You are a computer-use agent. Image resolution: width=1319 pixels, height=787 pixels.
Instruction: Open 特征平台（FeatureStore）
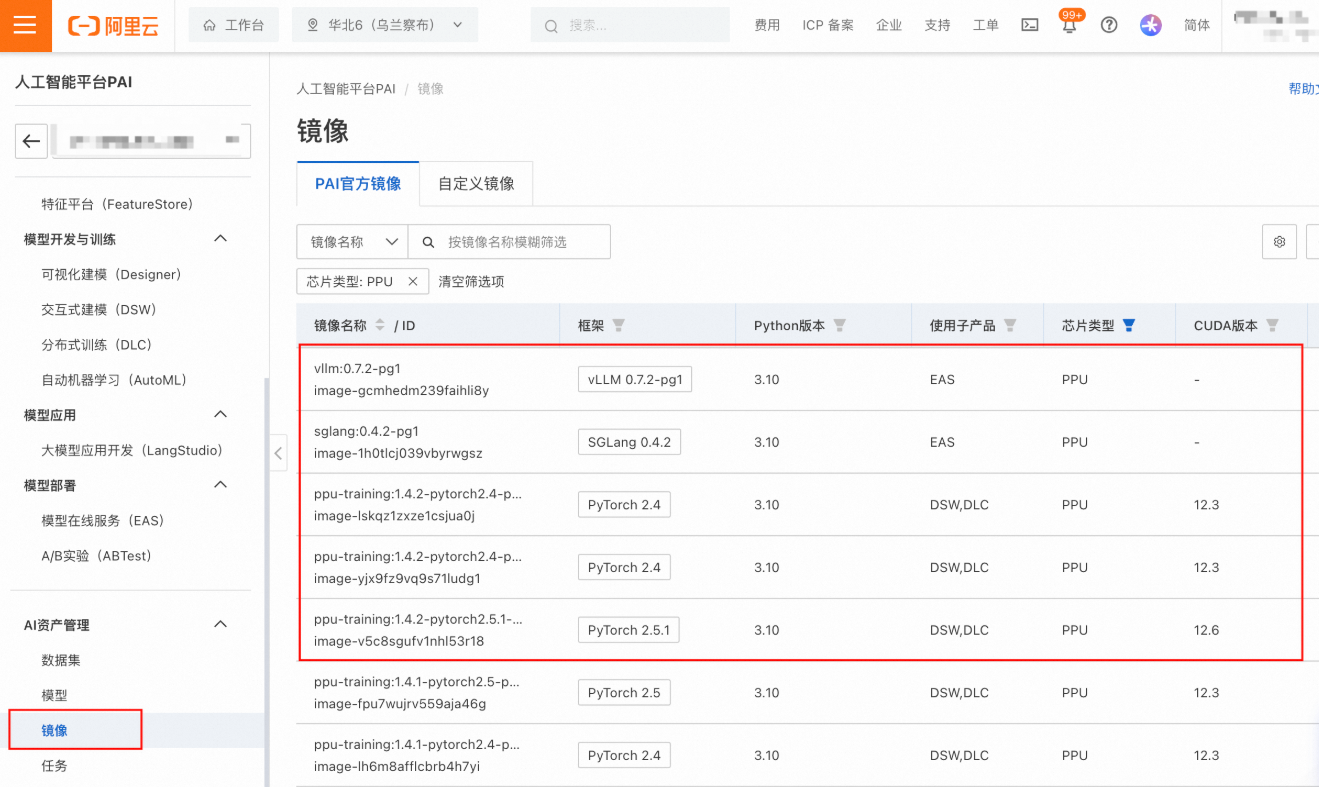point(117,204)
